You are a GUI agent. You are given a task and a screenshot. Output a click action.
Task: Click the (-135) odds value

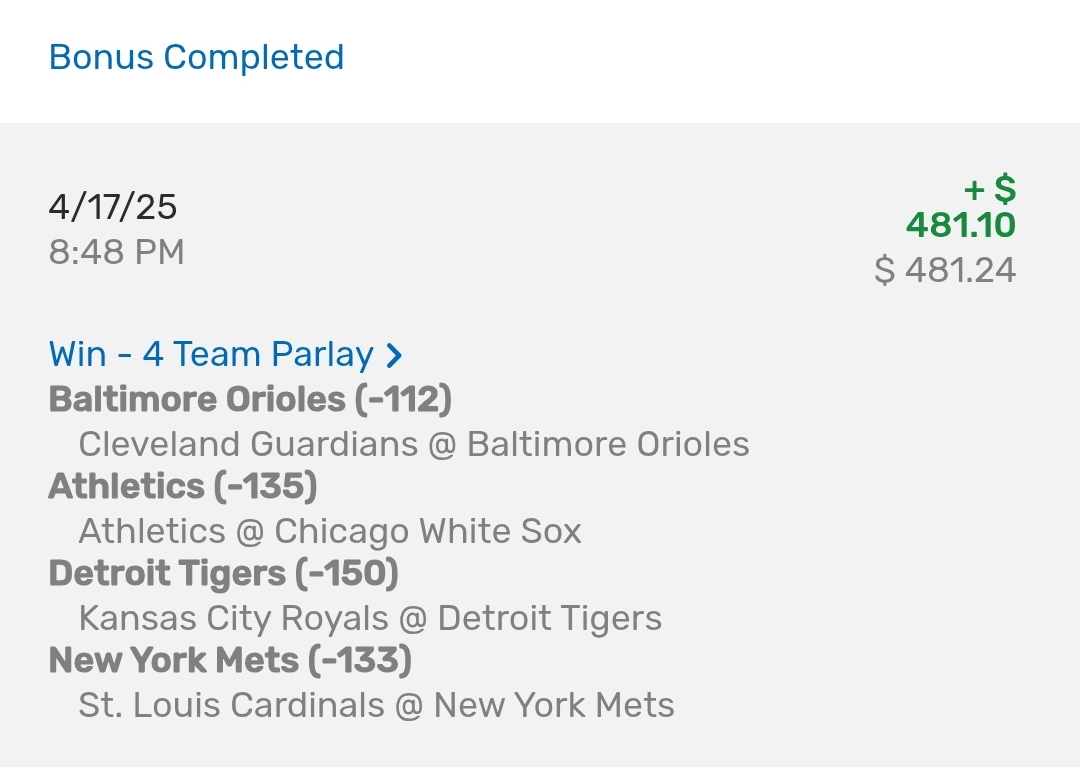pyautogui.click(x=264, y=486)
